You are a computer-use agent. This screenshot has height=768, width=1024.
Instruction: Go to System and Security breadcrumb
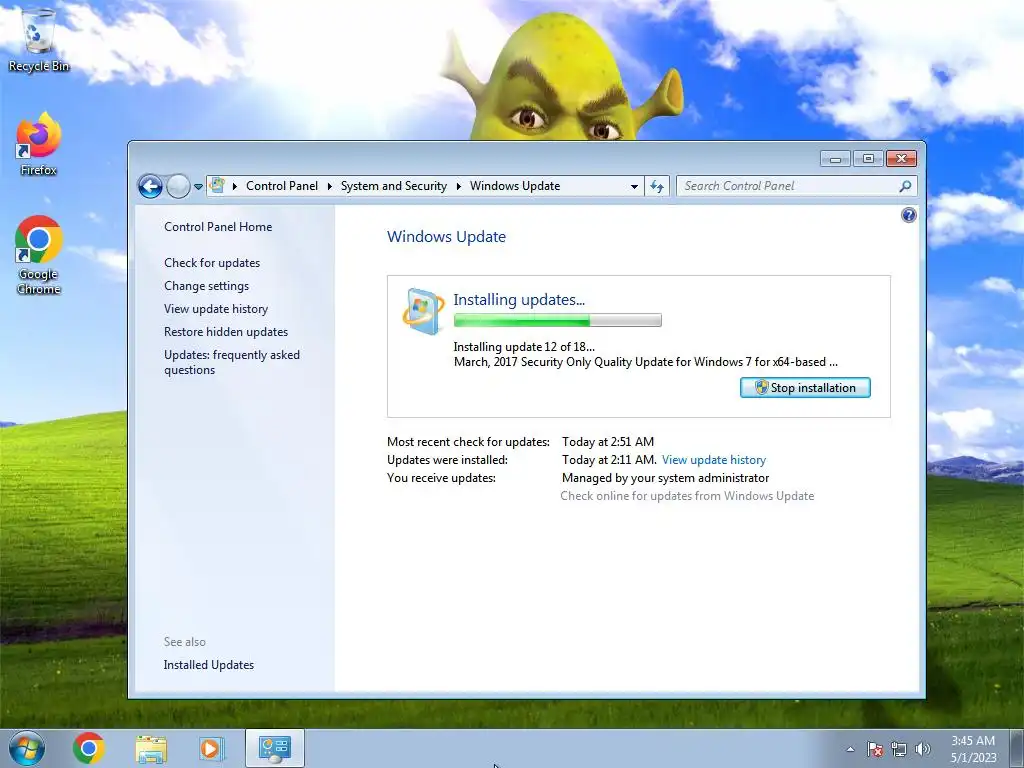(x=393, y=186)
